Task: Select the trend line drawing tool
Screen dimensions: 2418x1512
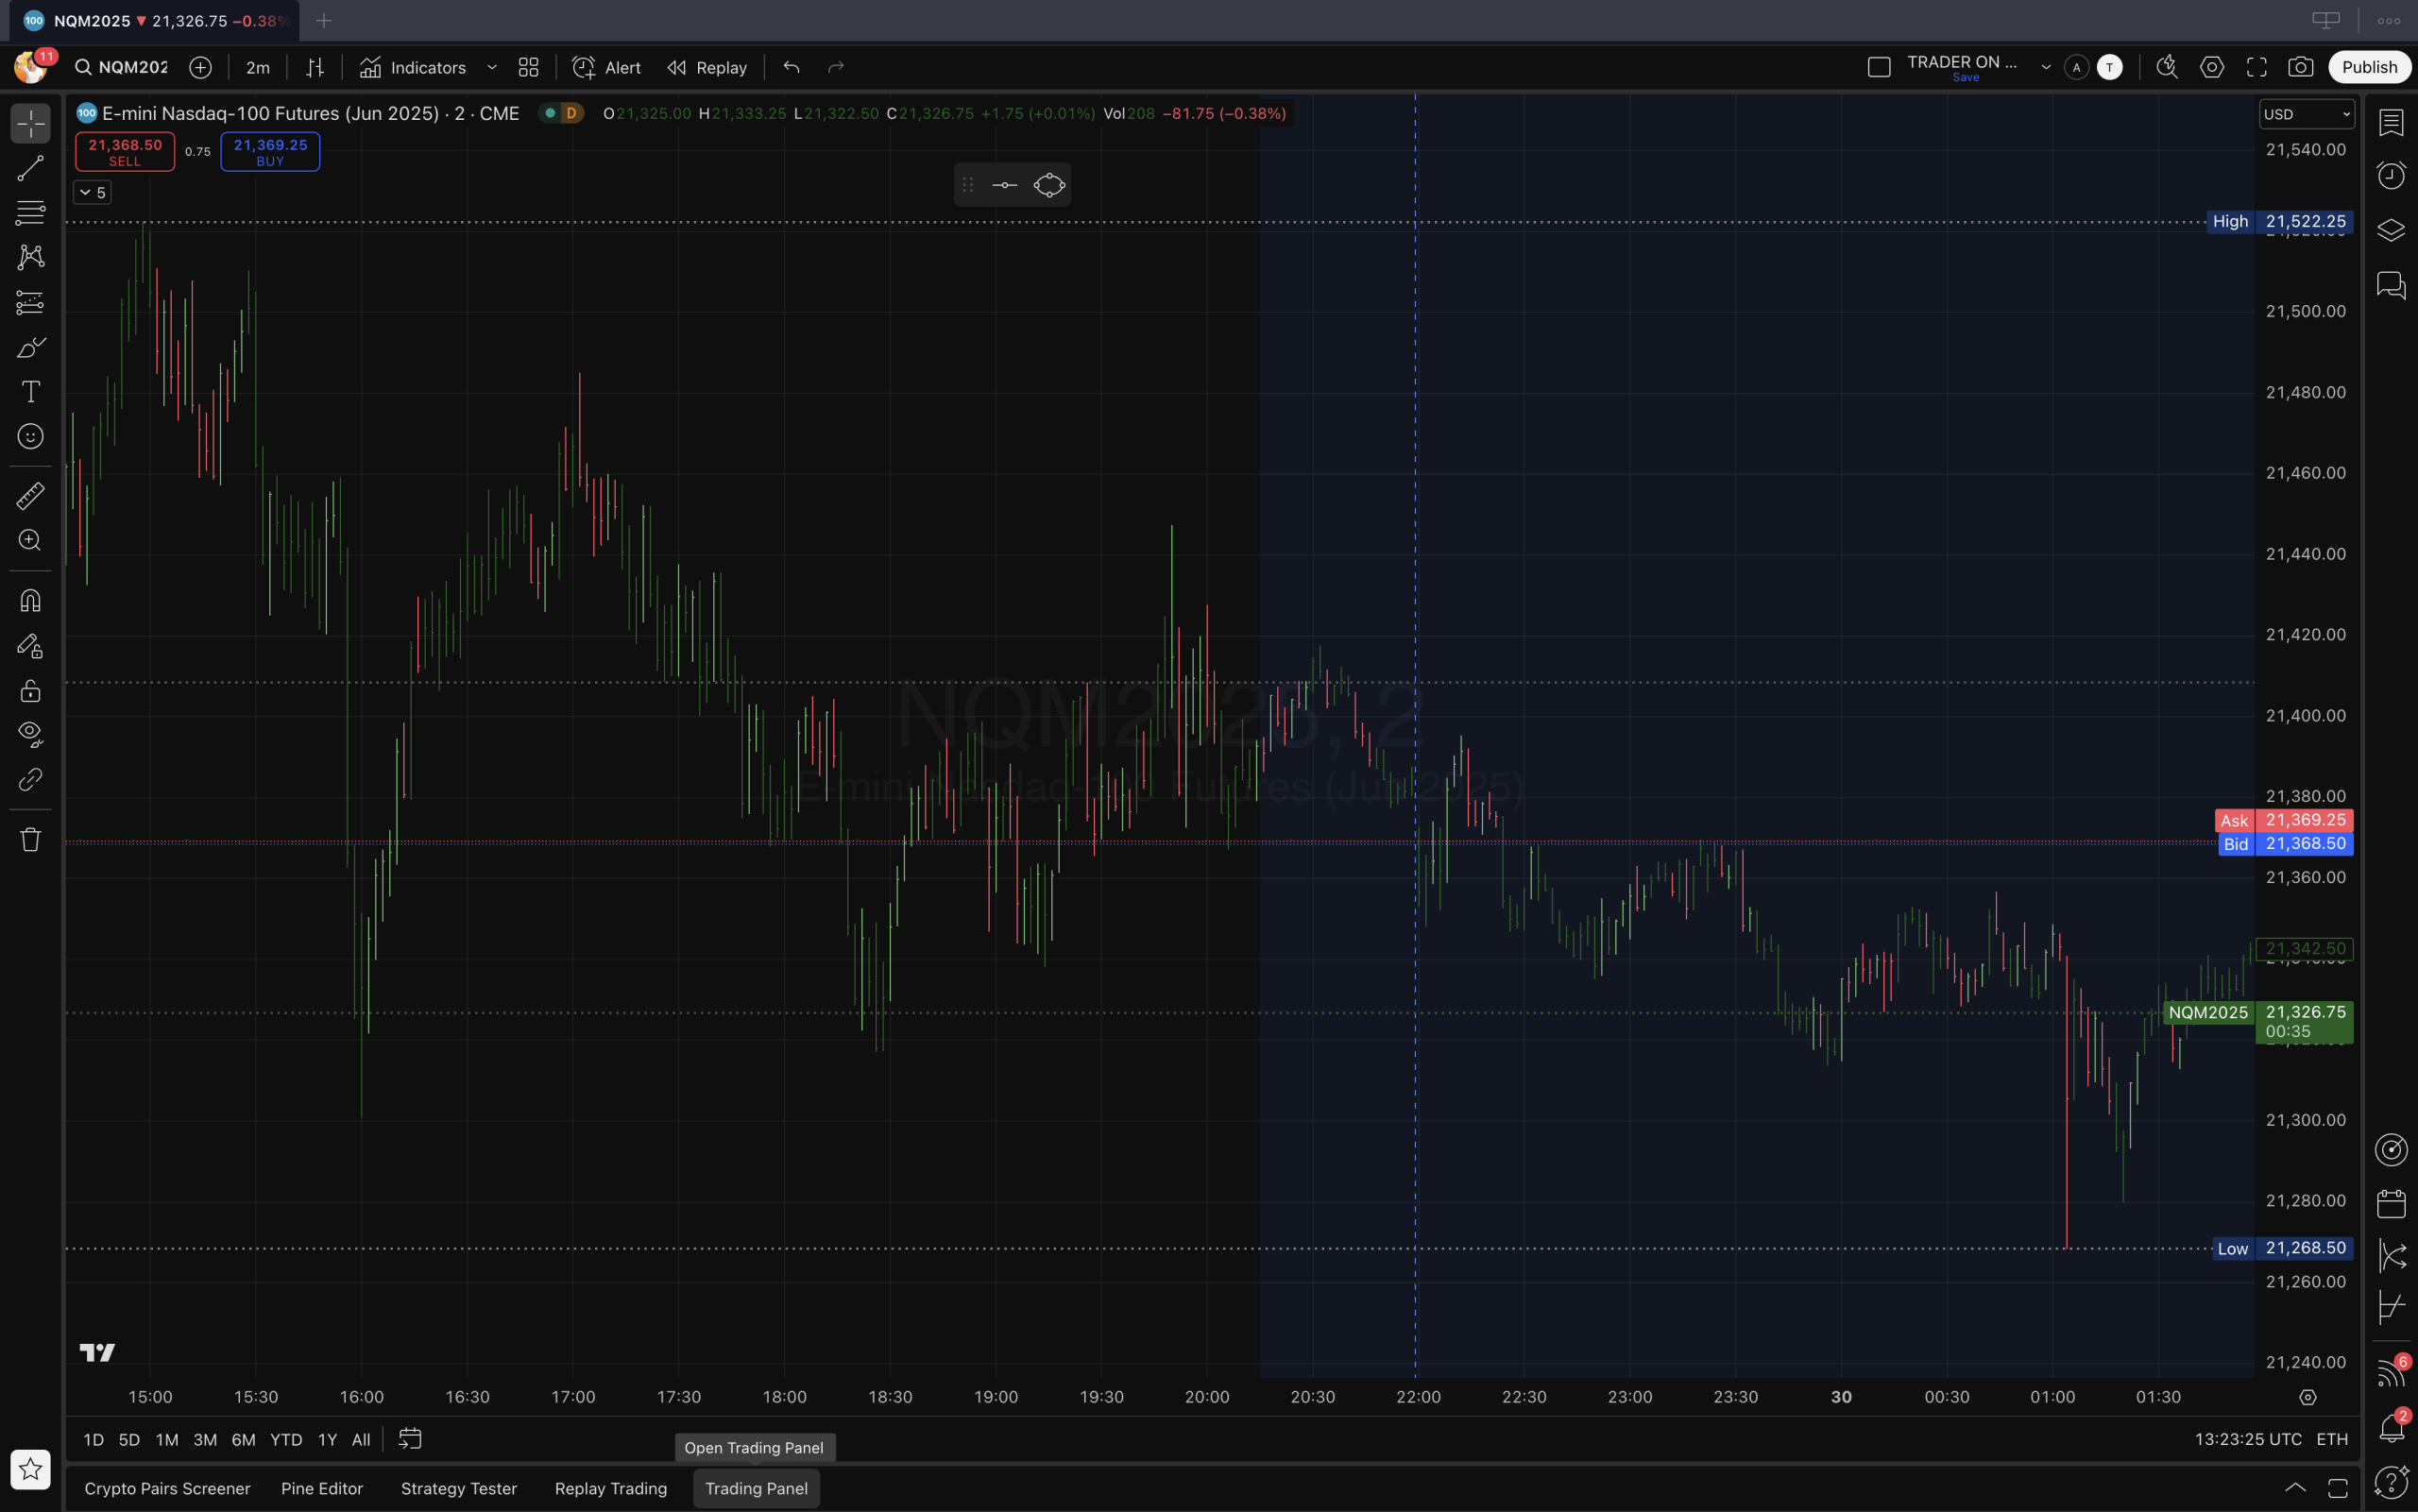Action: click(x=30, y=168)
